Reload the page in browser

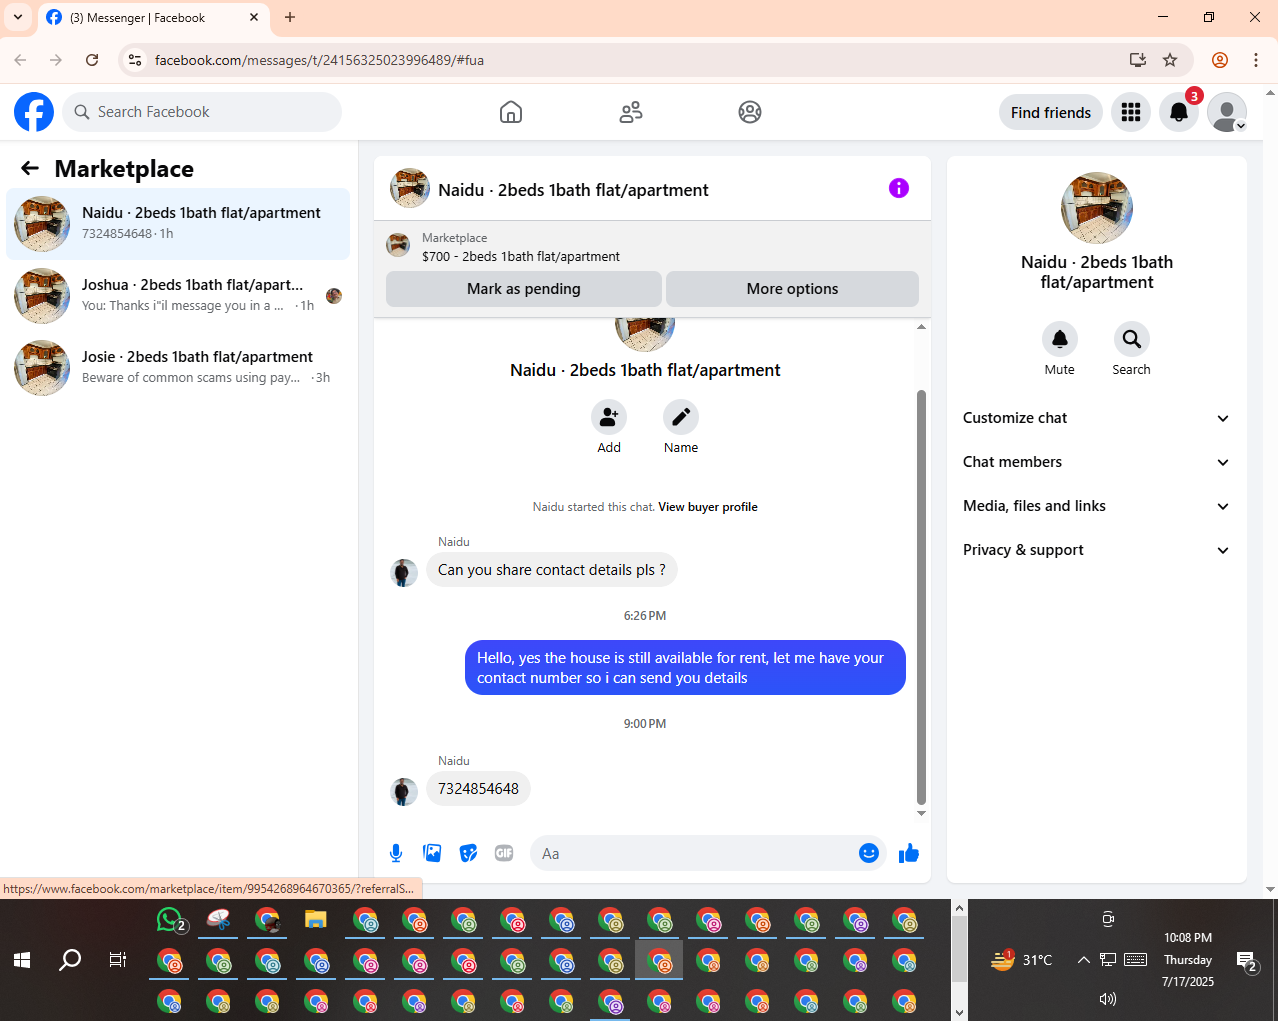(92, 60)
